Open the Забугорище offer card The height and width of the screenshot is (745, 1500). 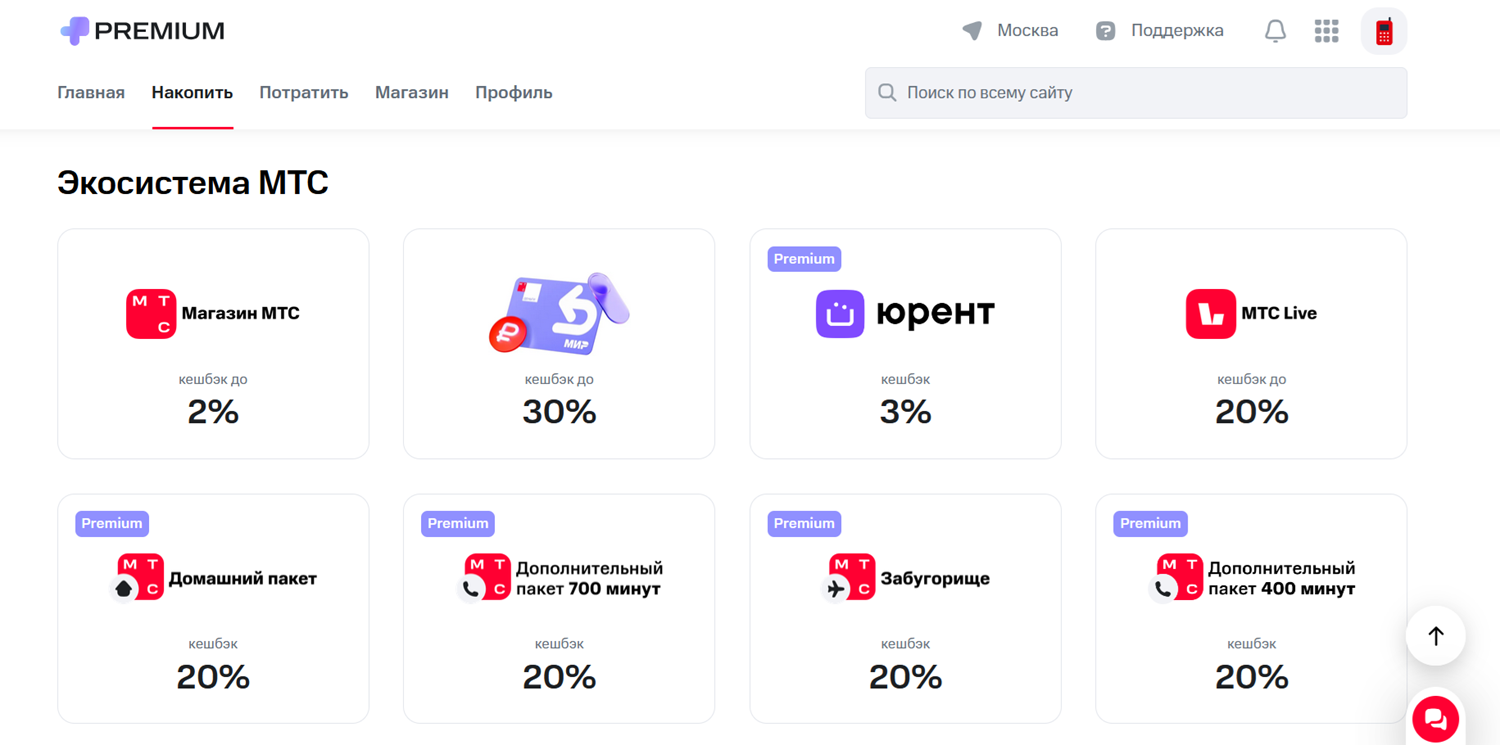pos(905,608)
